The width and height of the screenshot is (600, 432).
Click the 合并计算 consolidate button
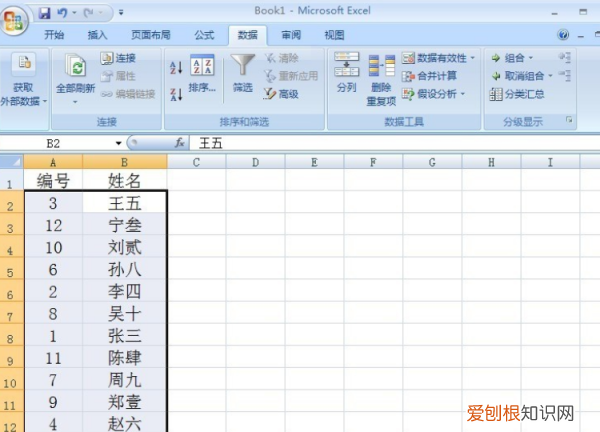click(429, 76)
